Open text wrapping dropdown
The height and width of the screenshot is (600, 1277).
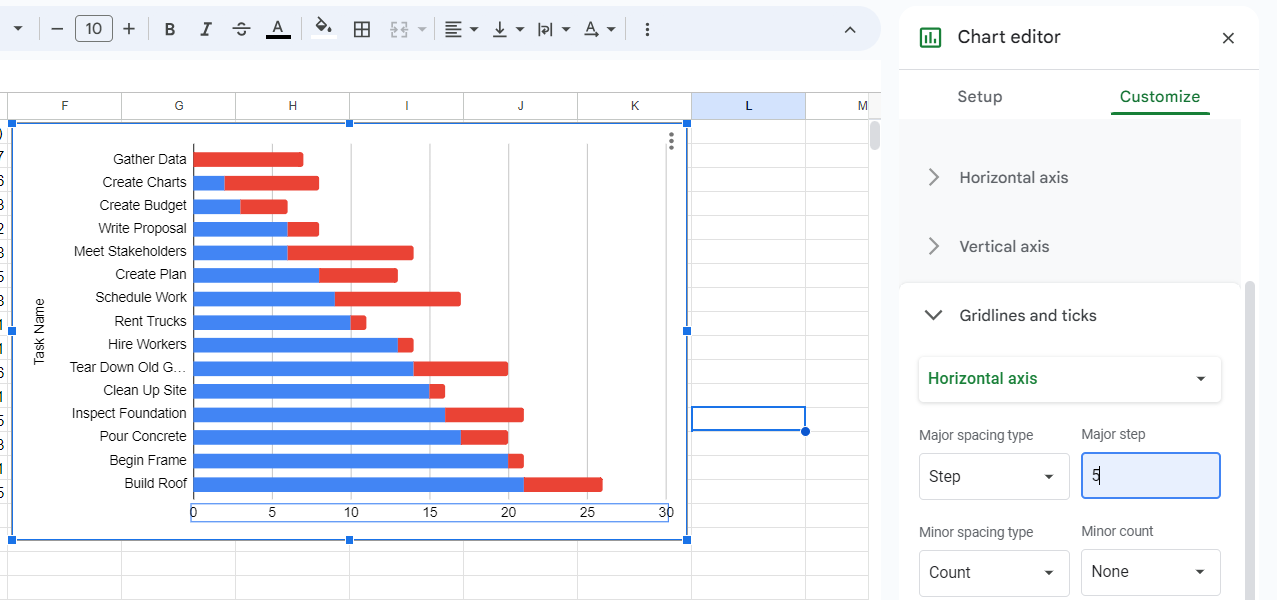(553, 29)
